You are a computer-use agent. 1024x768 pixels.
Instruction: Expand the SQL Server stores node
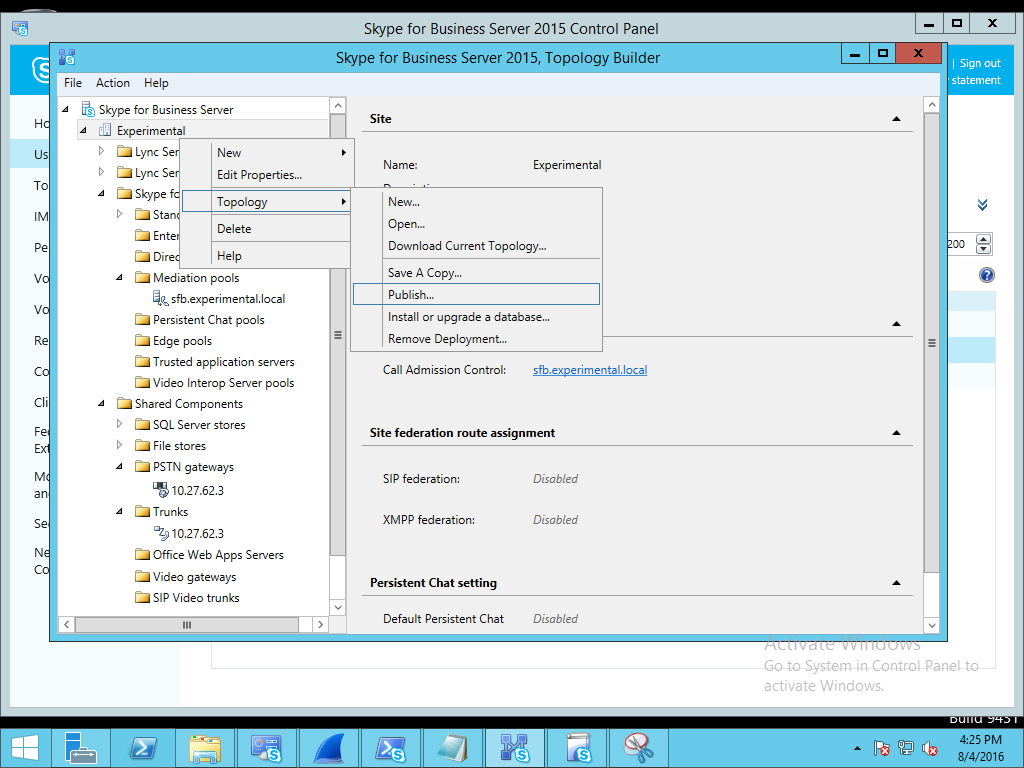(119, 425)
